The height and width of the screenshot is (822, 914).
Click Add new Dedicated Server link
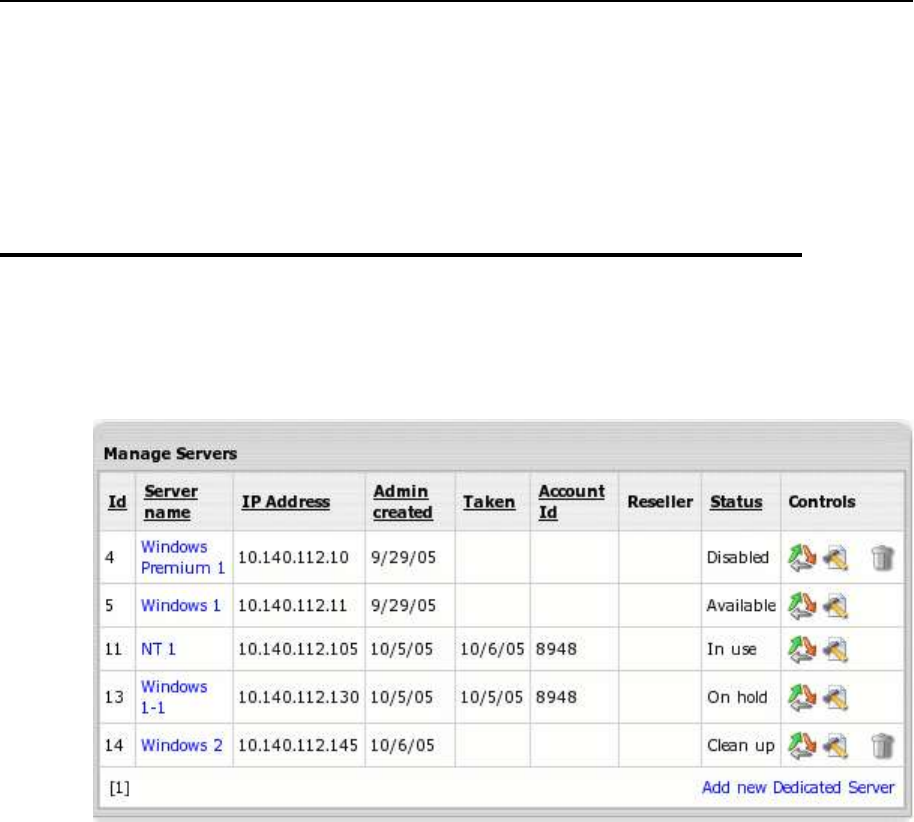tap(798, 788)
